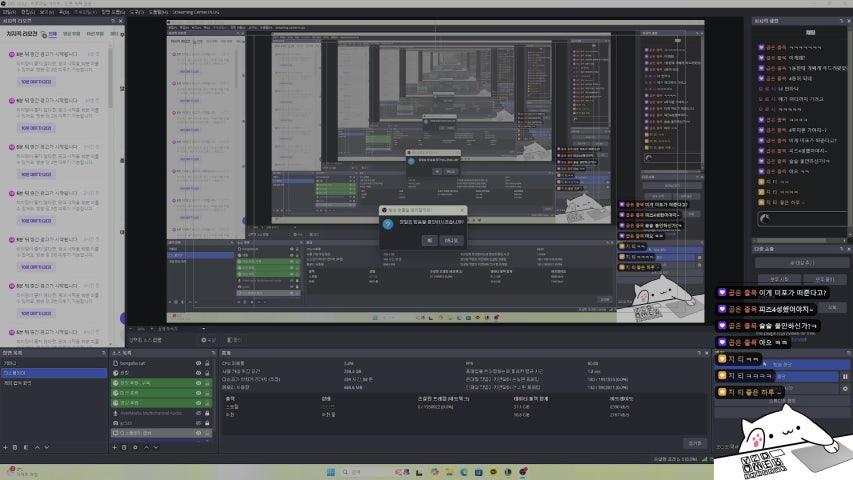This screenshot has width=853, height=480.
Task: Switch to the 미션 후원 tab
Action: pos(95,34)
